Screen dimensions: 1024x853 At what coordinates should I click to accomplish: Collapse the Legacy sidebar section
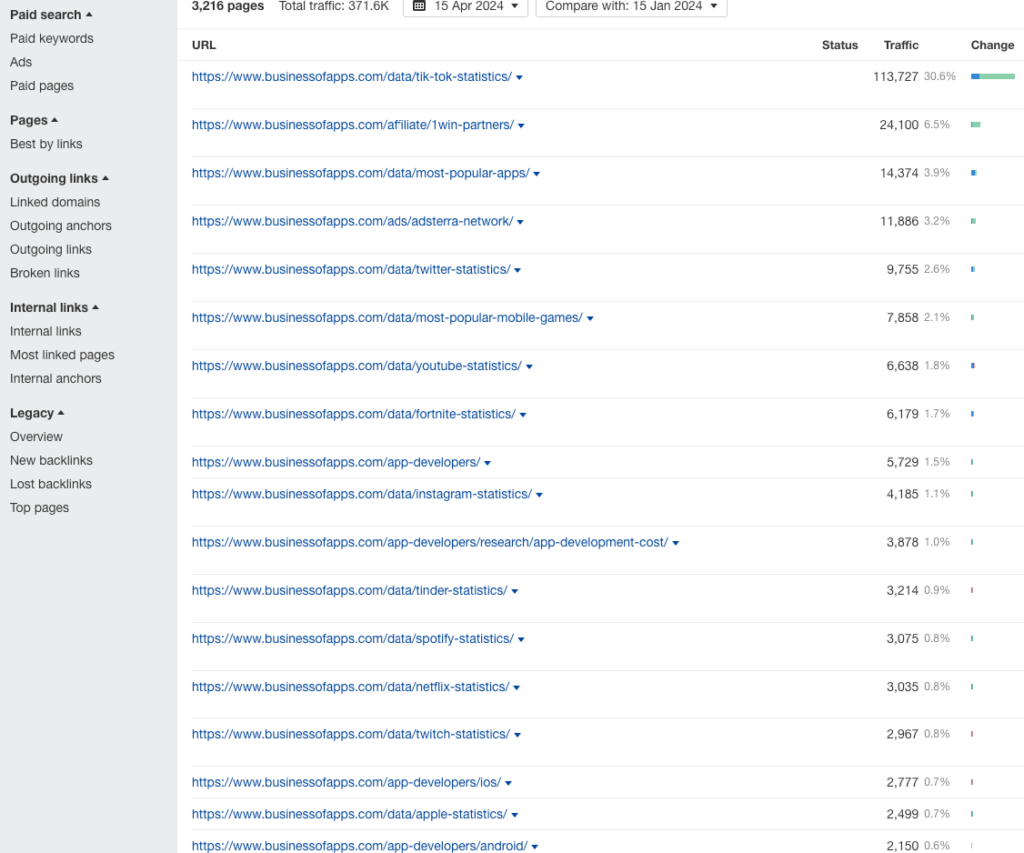tap(37, 412)
